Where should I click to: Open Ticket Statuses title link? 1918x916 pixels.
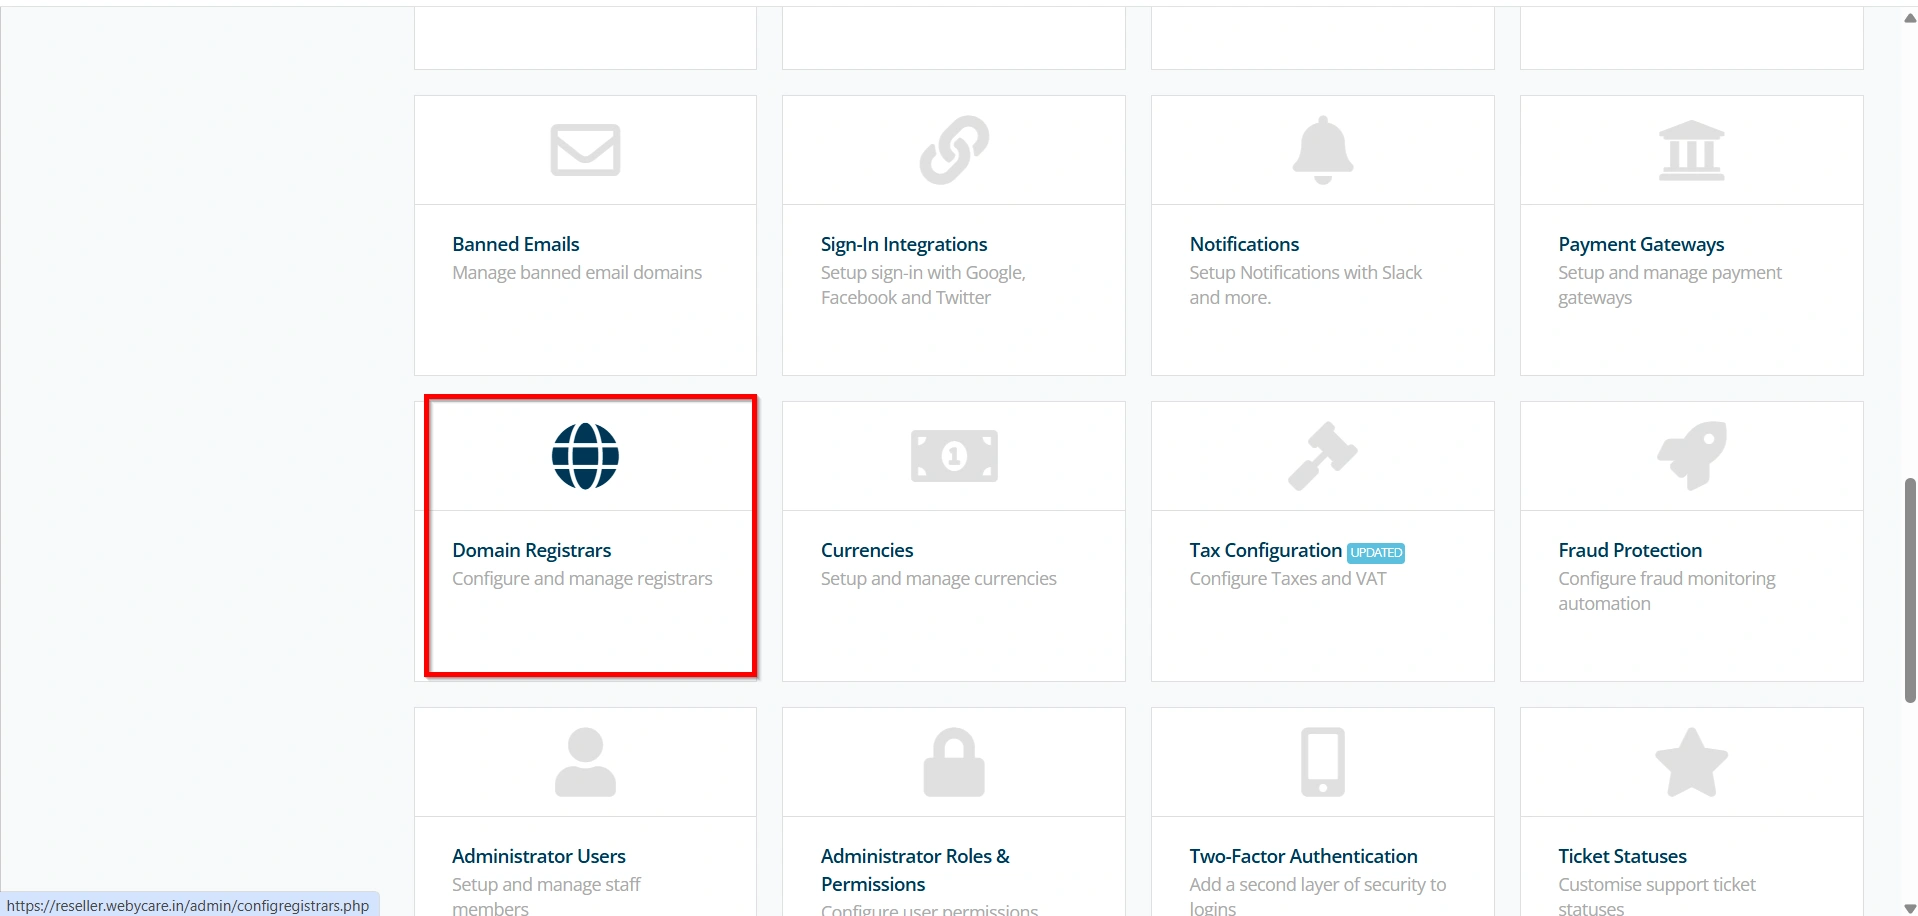pyautogui.click(x=1622, y=856)
